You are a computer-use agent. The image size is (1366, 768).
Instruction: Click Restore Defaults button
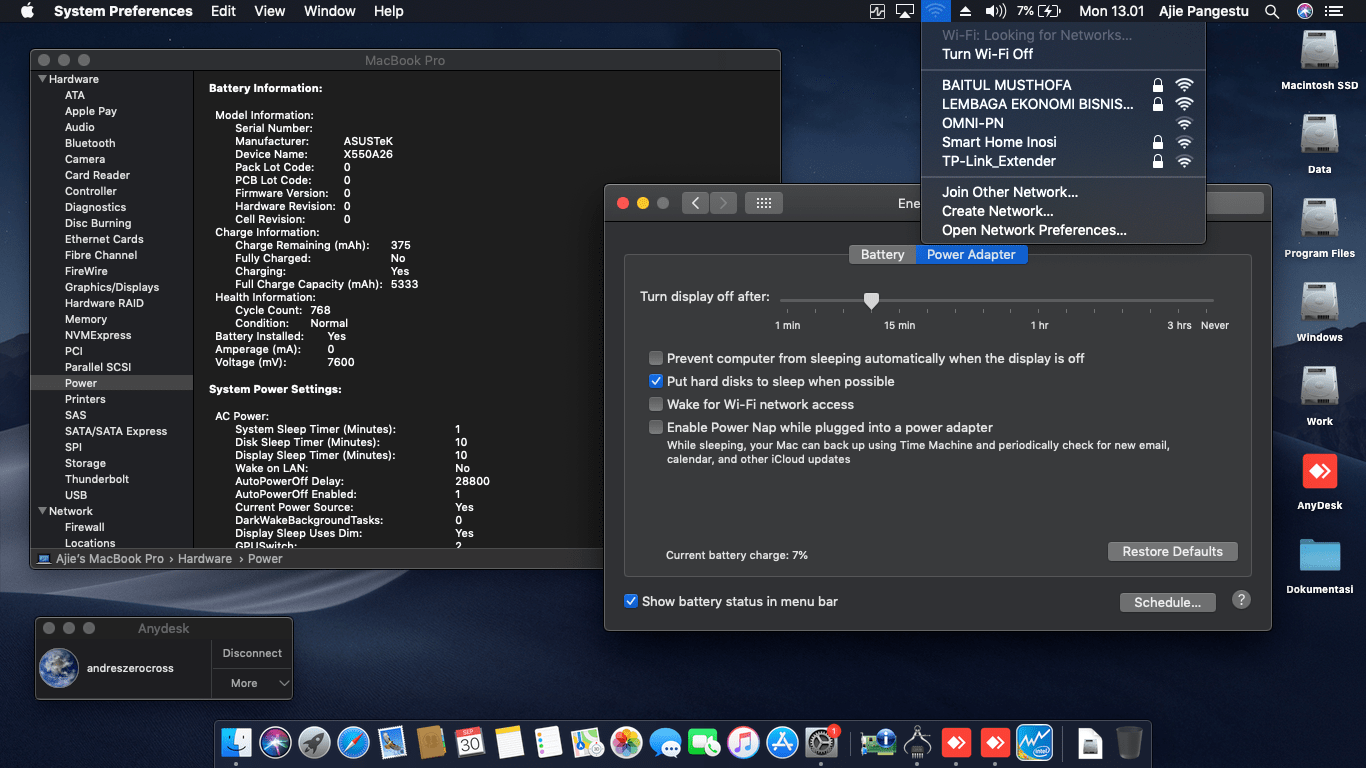tap(1172, 551)
